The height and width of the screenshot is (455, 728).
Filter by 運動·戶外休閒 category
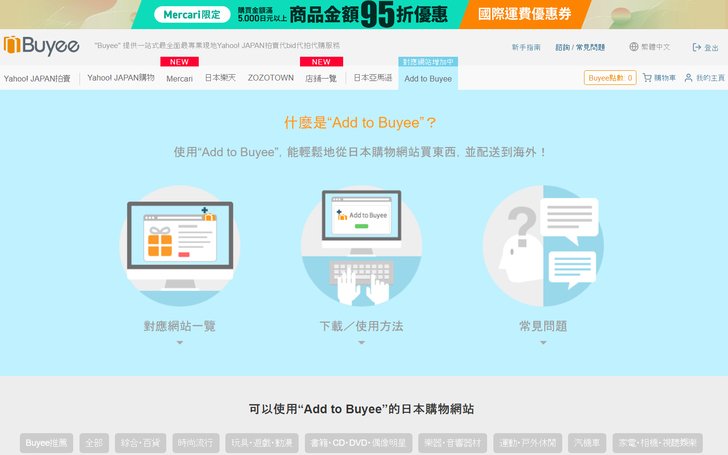point(527,443)
